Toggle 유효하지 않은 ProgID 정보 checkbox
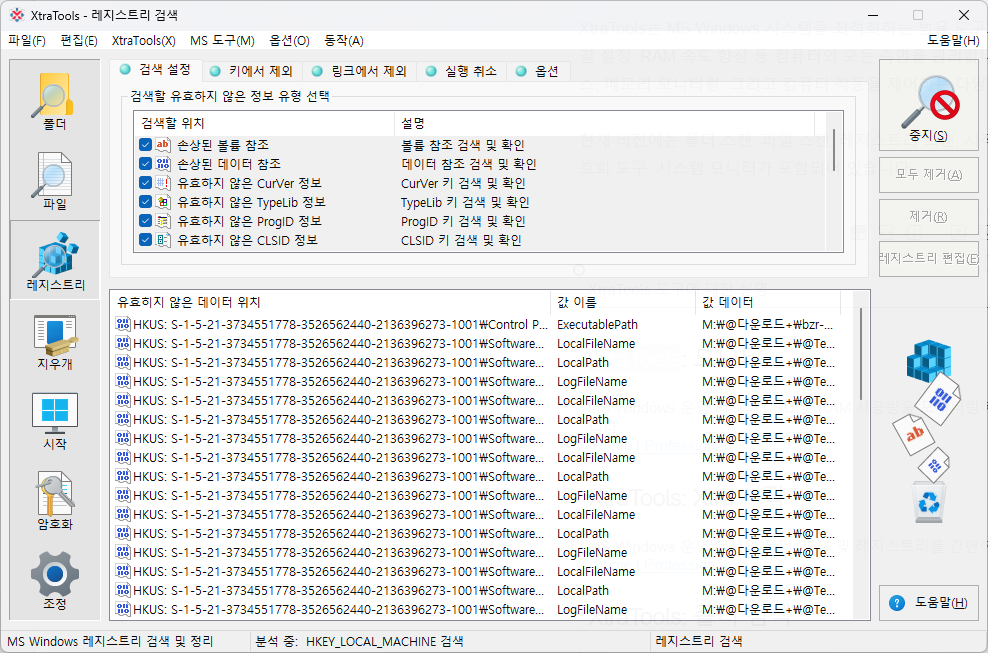Screen dimensions: 988x653 [146, 221]
